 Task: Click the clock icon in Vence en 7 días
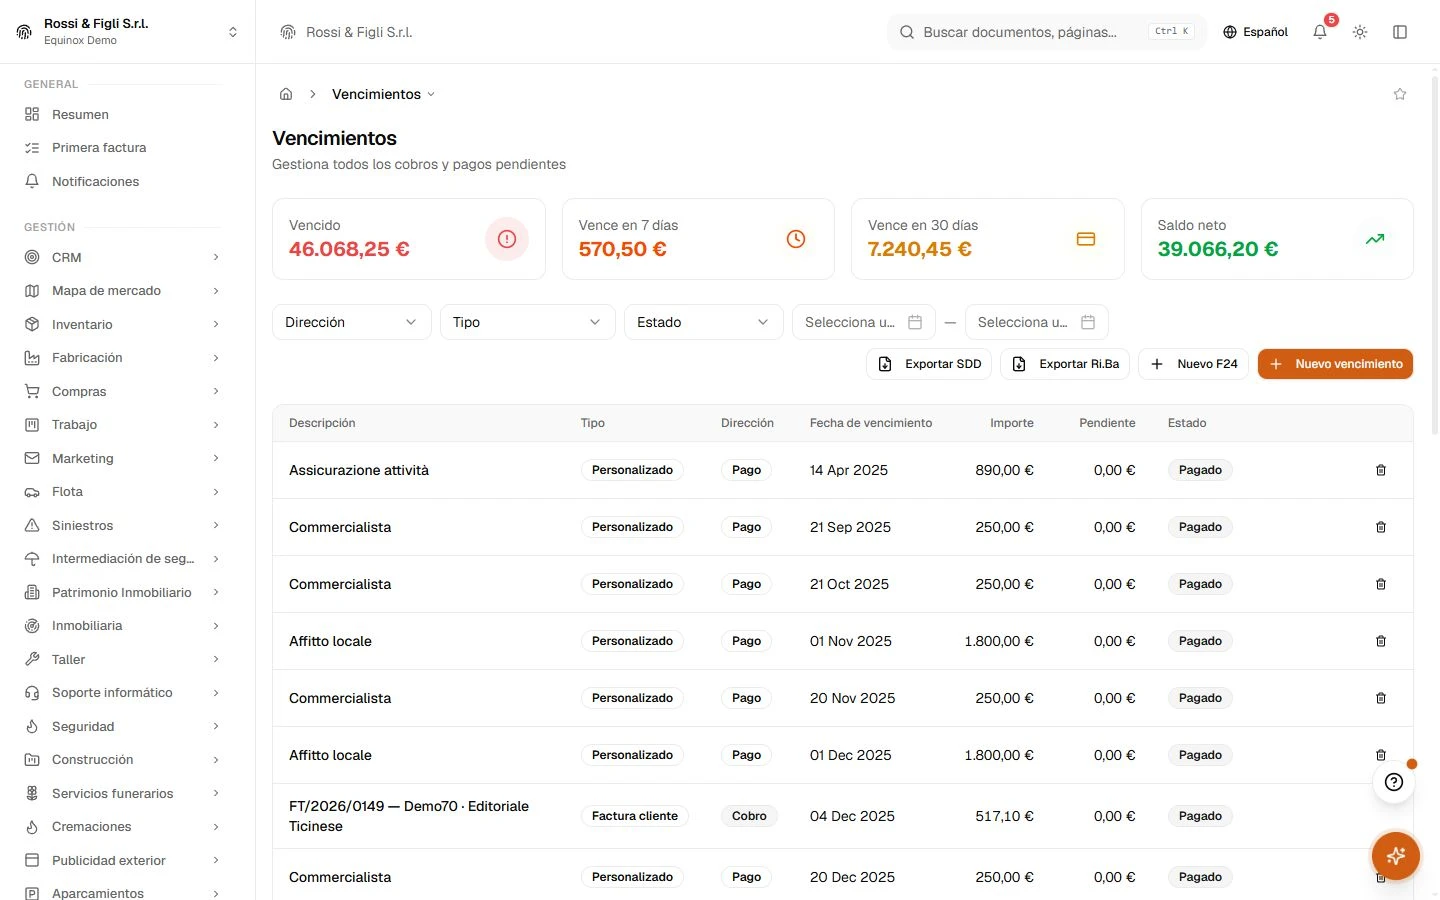pos(796,239)
